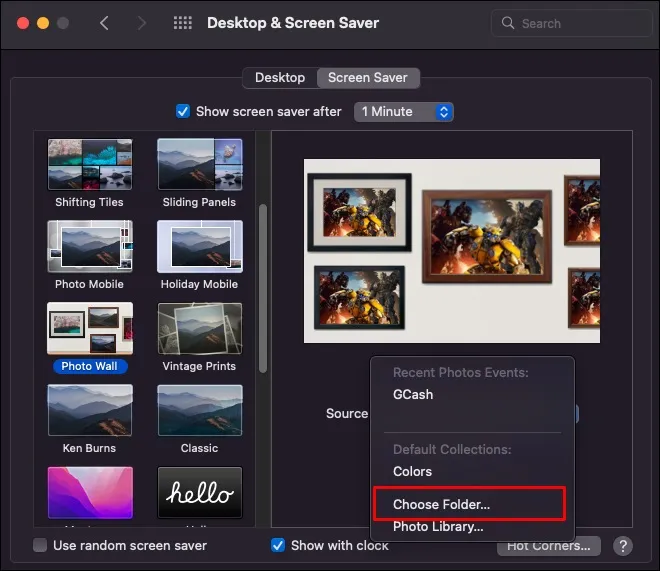Select the Vintage Prints screen saver
This screenshot has height=571, width=660.
coord(200,328)
